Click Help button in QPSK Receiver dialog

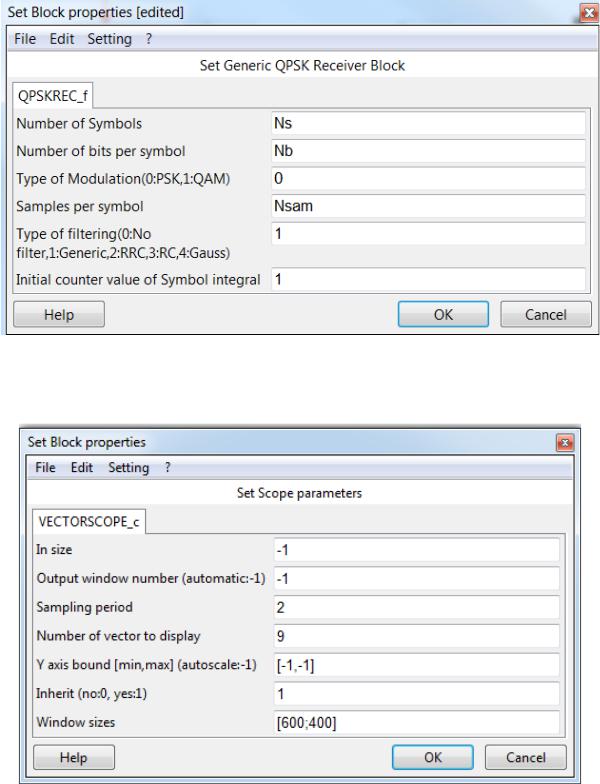[59, 314]
